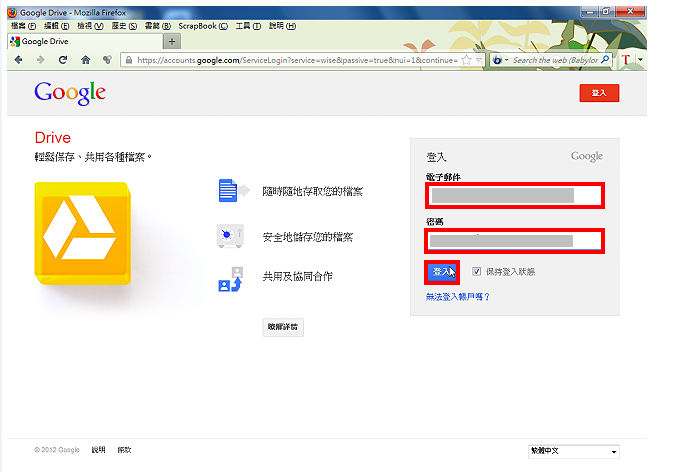Click the red 登入 button in page header
This screenshot has width=673, height=472.
pyautogui.click(x=599, y=93)
